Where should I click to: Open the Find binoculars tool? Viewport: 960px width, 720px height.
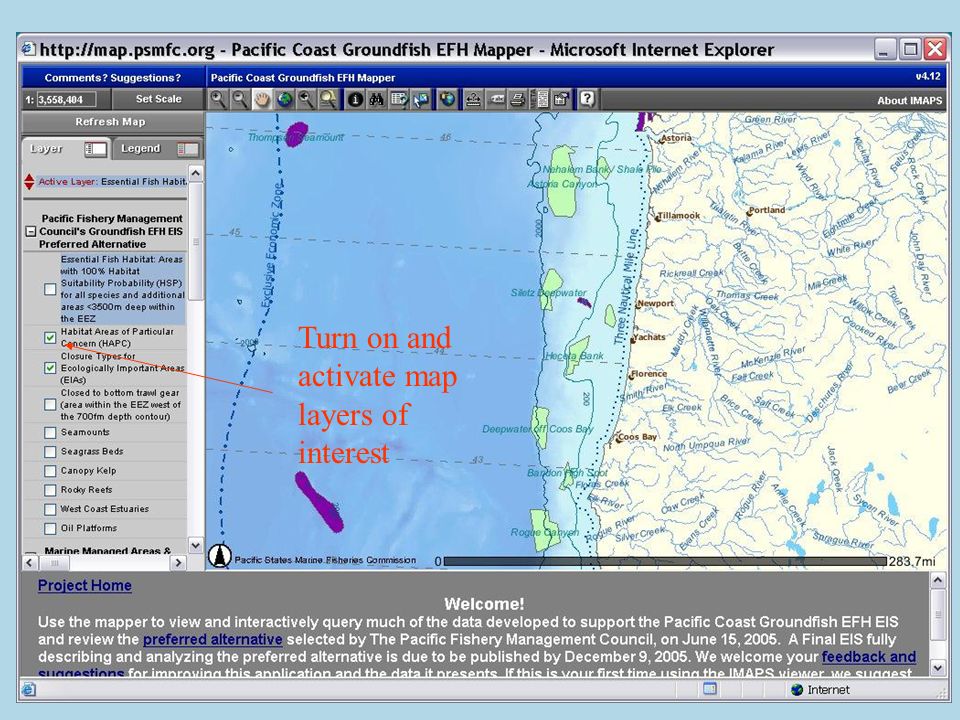tap(377, 99)
